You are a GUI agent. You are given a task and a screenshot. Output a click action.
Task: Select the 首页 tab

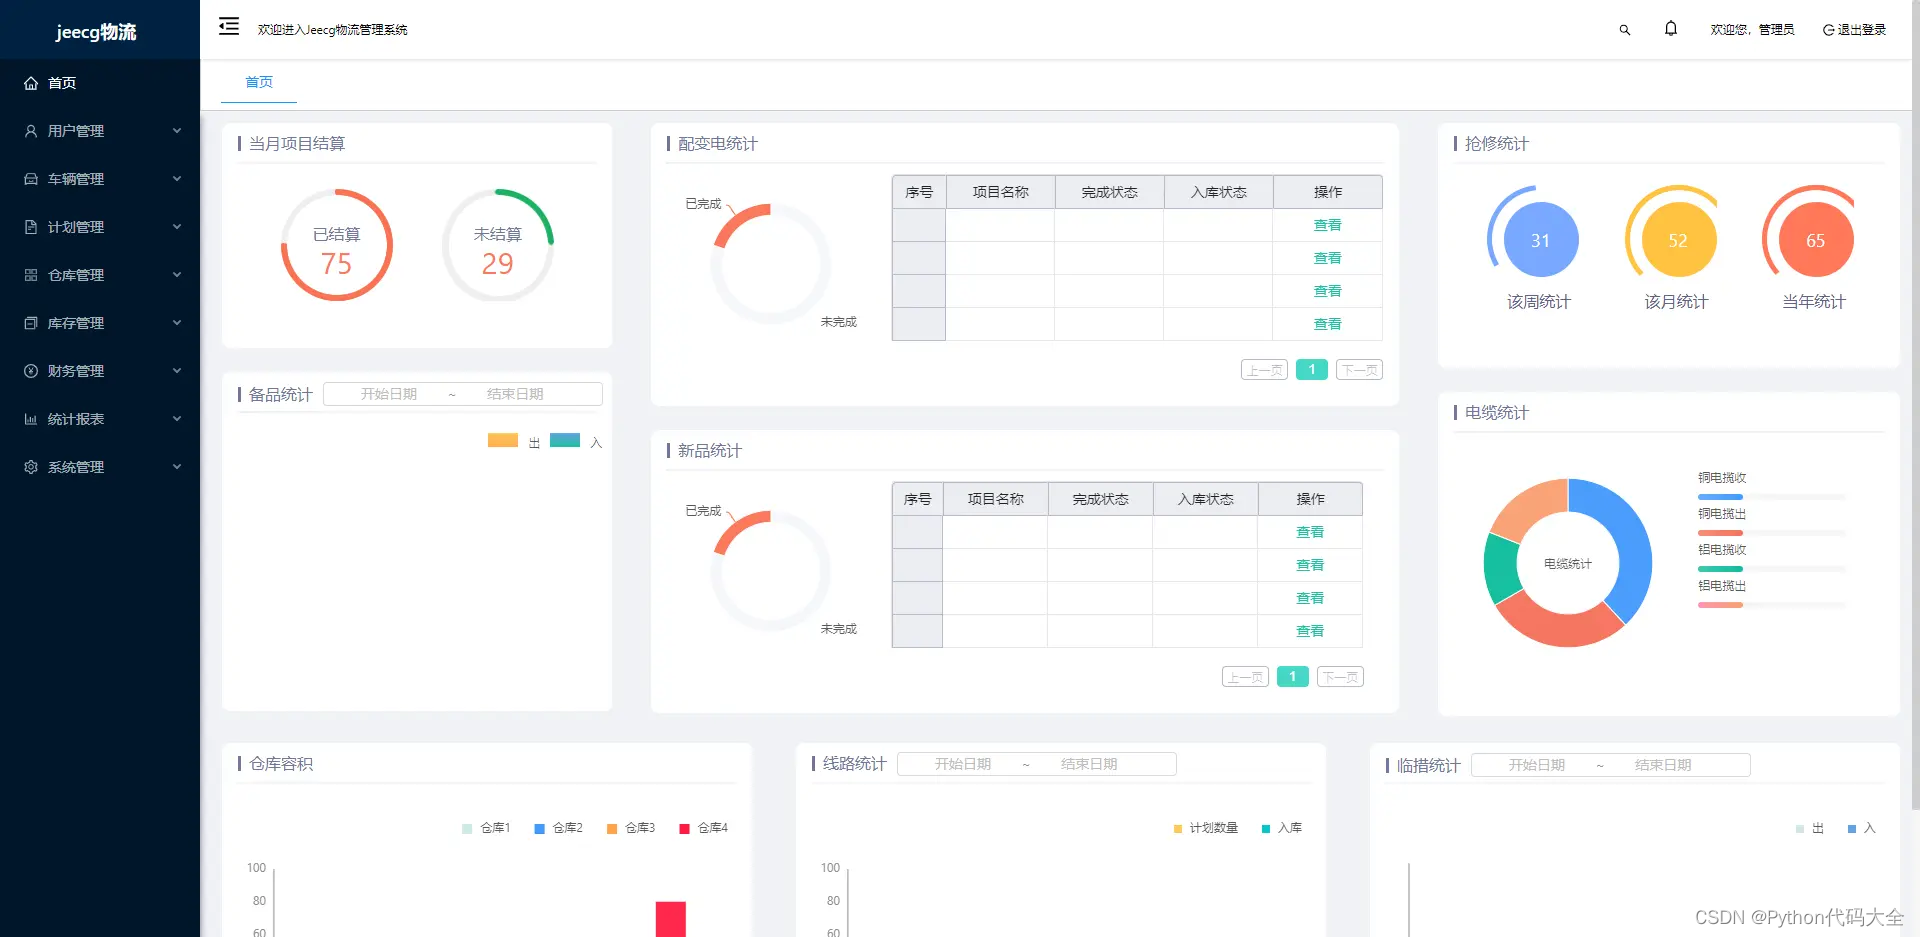259,82
